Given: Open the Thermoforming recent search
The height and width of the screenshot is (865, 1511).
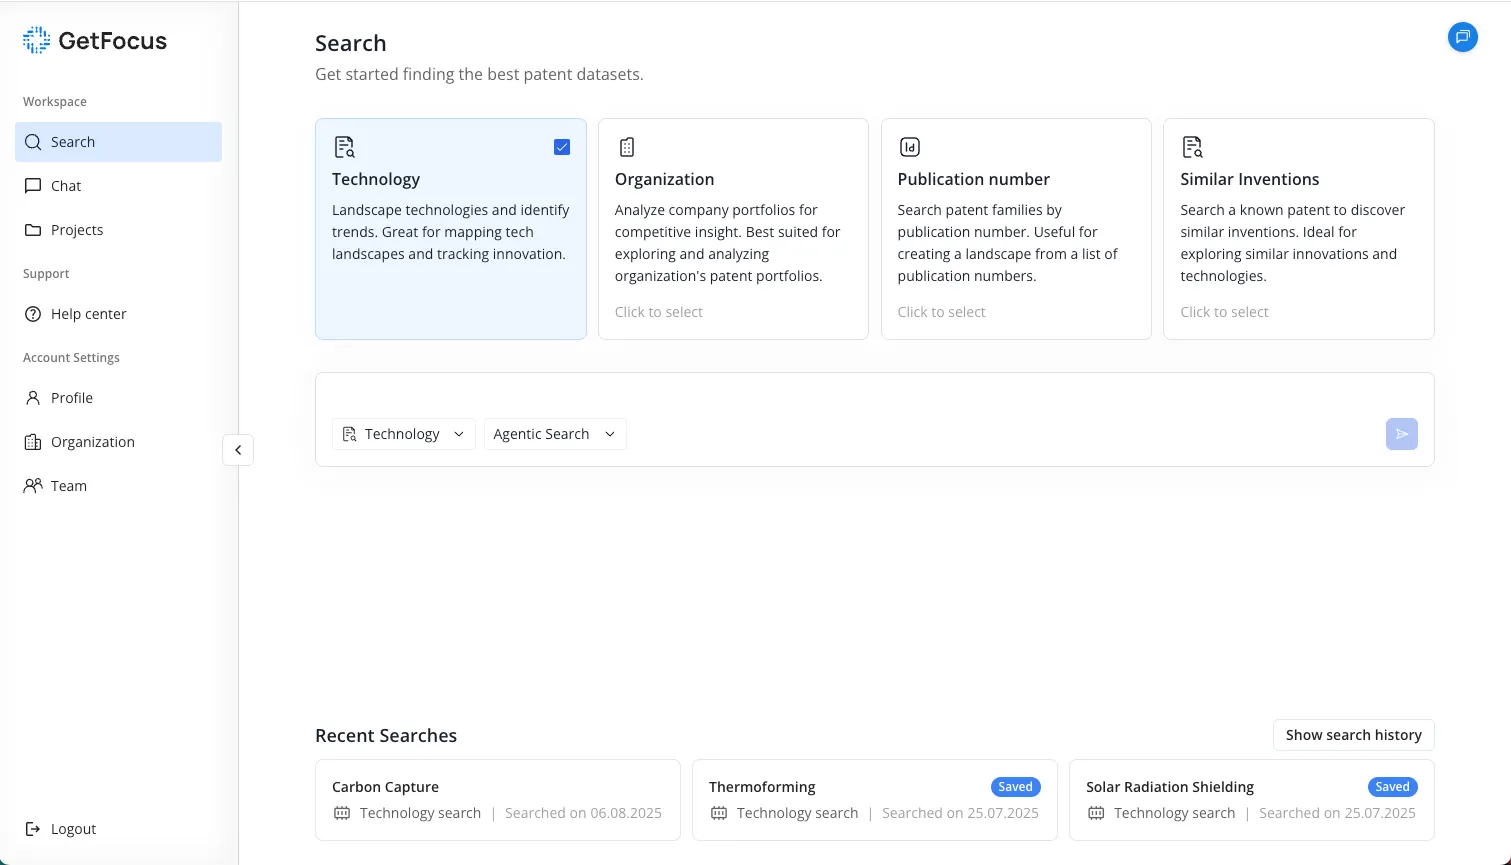Looking at the screenshot, I should tap(875, 800).
